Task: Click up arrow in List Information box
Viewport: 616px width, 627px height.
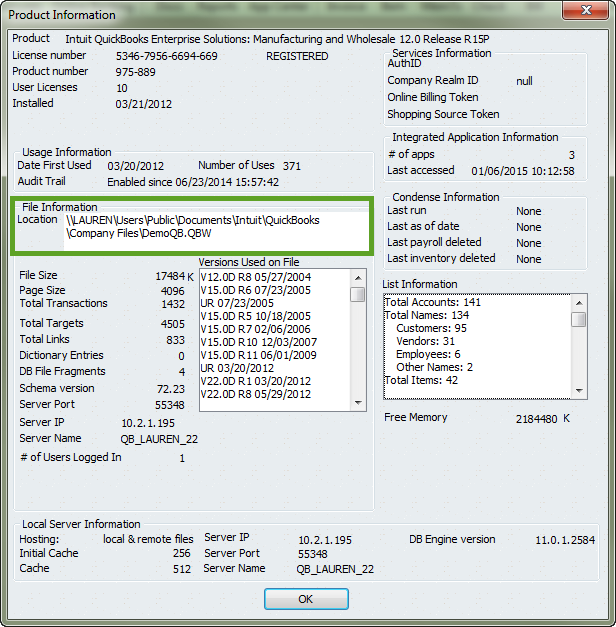Action: pos(579,303)
